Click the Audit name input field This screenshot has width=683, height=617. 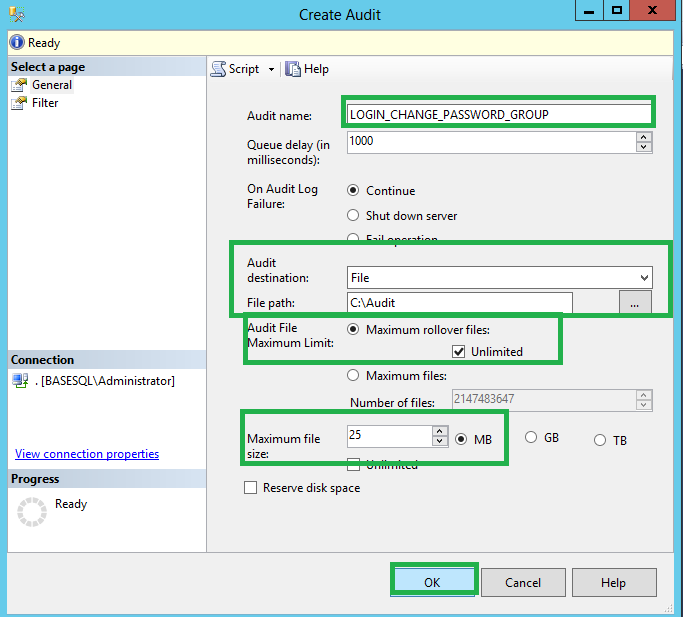(x=499, y=114)
